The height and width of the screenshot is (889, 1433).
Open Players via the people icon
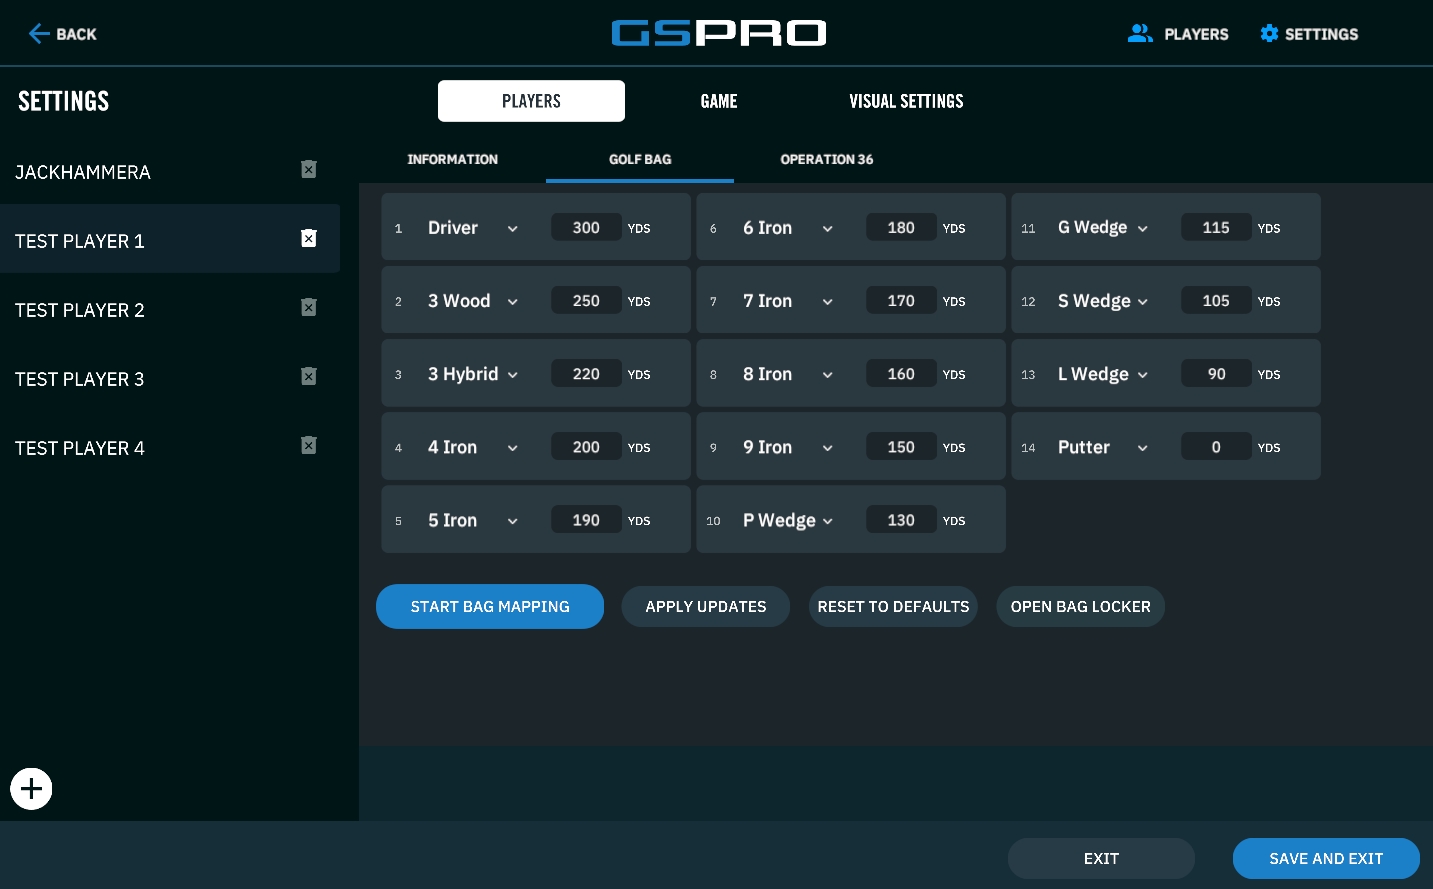[x=1140, y=34]
